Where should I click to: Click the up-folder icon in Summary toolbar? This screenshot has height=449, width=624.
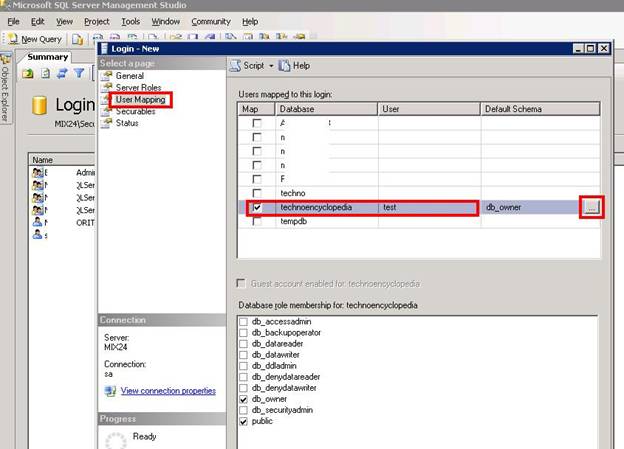[x=28, y=73]
